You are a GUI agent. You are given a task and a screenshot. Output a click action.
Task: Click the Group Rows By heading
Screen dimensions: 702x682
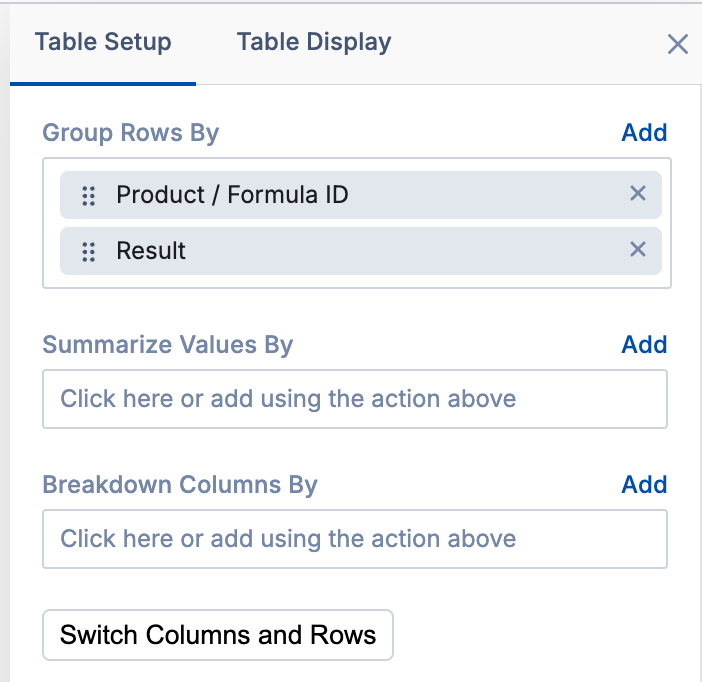pos(131,133)
